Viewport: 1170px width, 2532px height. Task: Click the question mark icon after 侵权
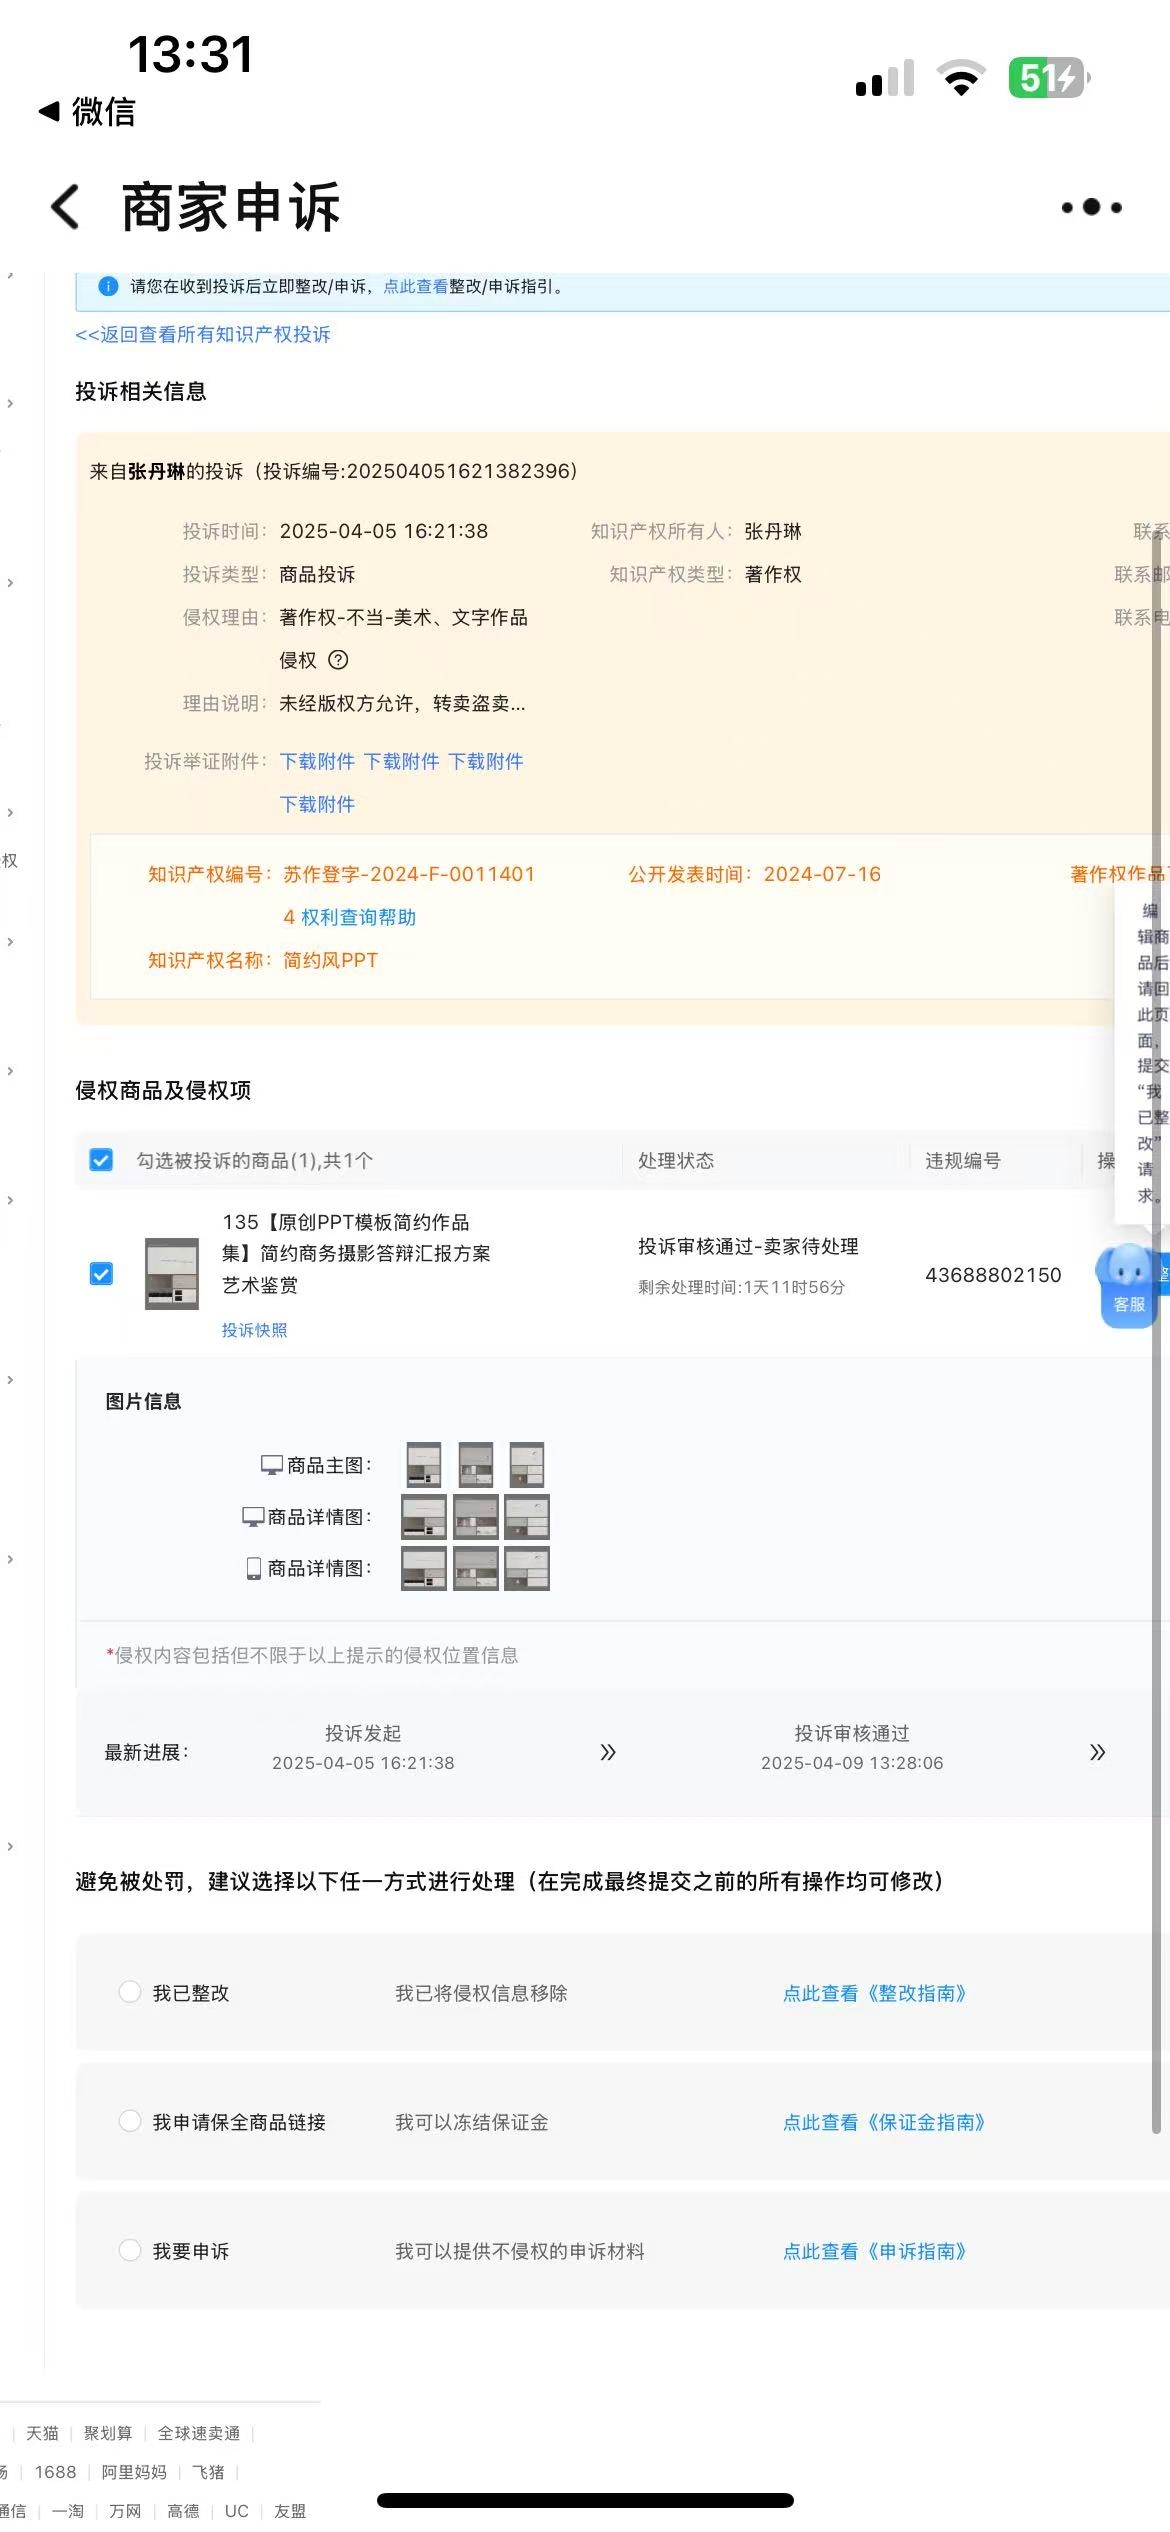tap(338, 660)
